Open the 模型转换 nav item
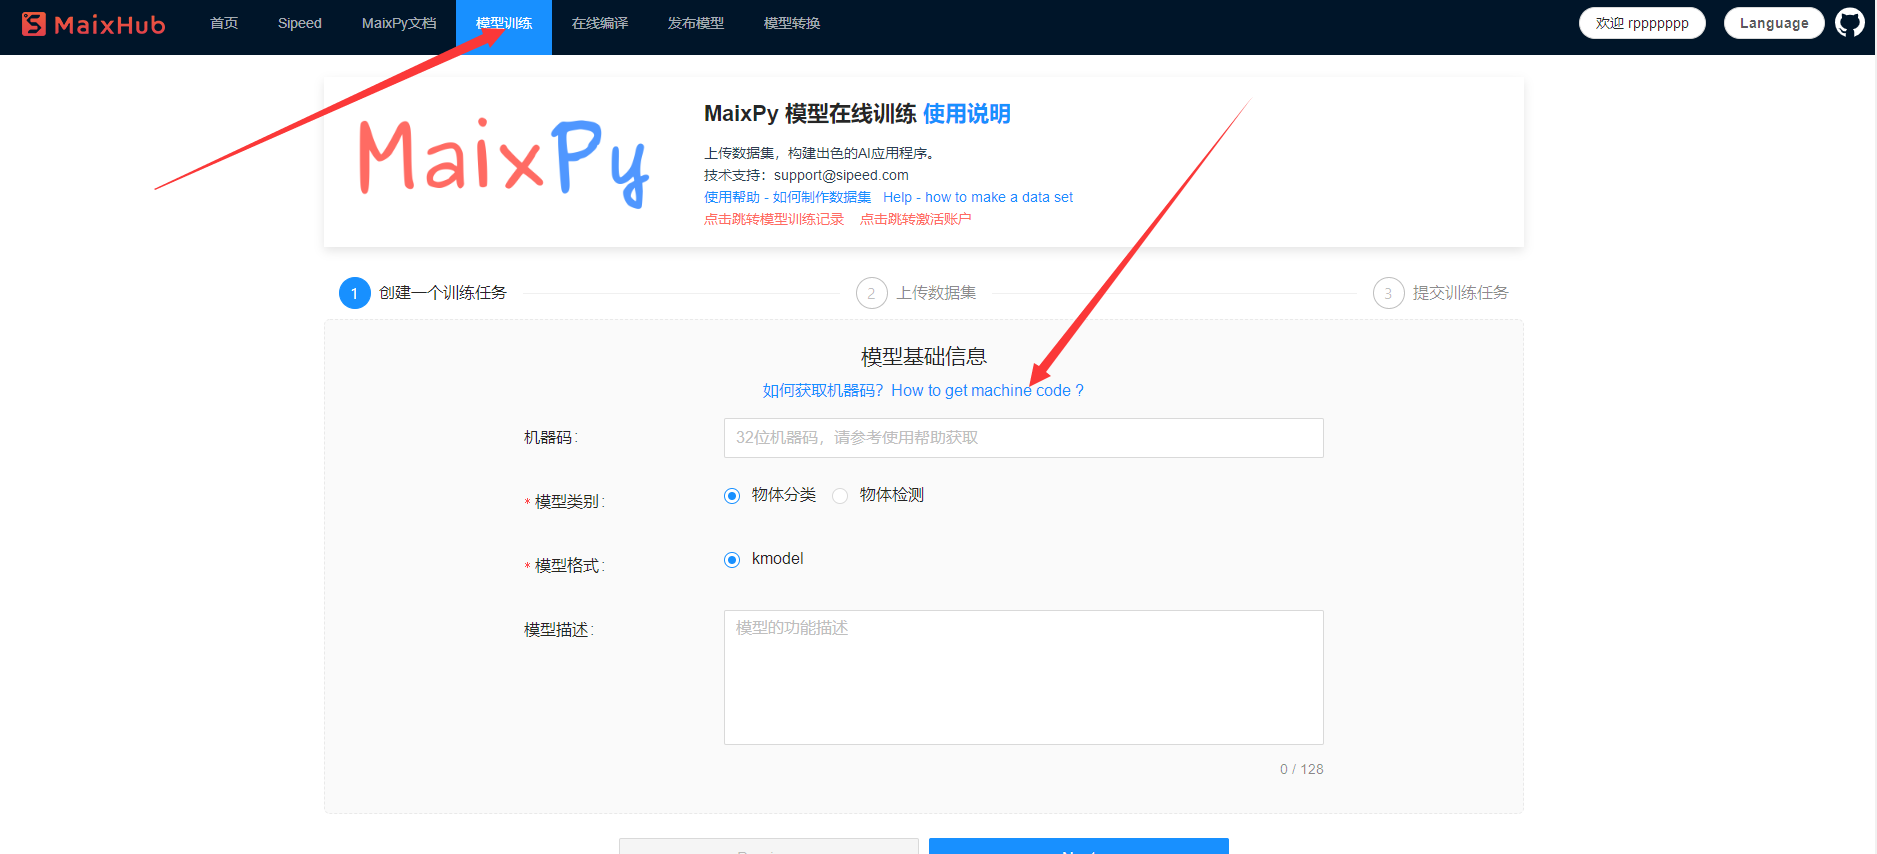This screenshot has height=854, width=1877. pyautogui.click(x=792, y=23)
